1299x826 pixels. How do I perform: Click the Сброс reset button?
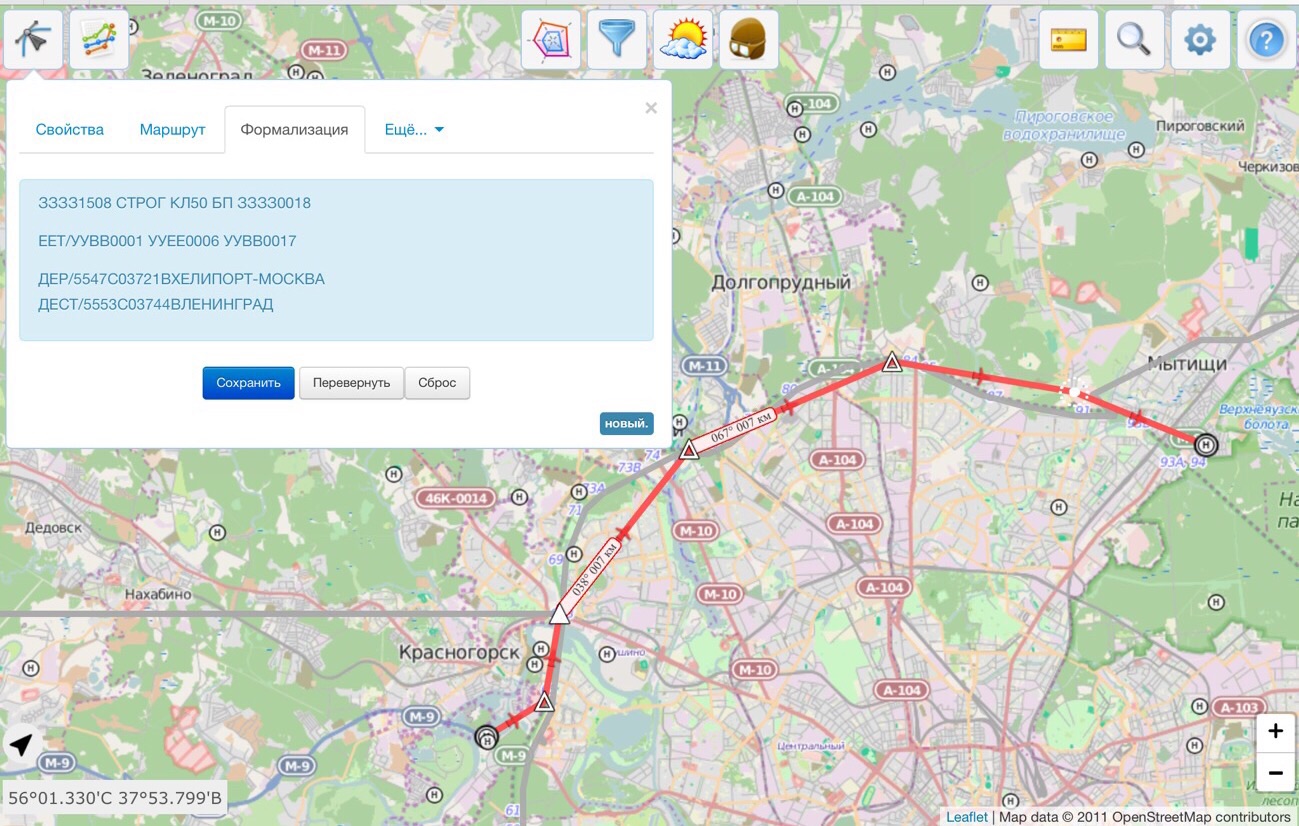coord(437,383)
